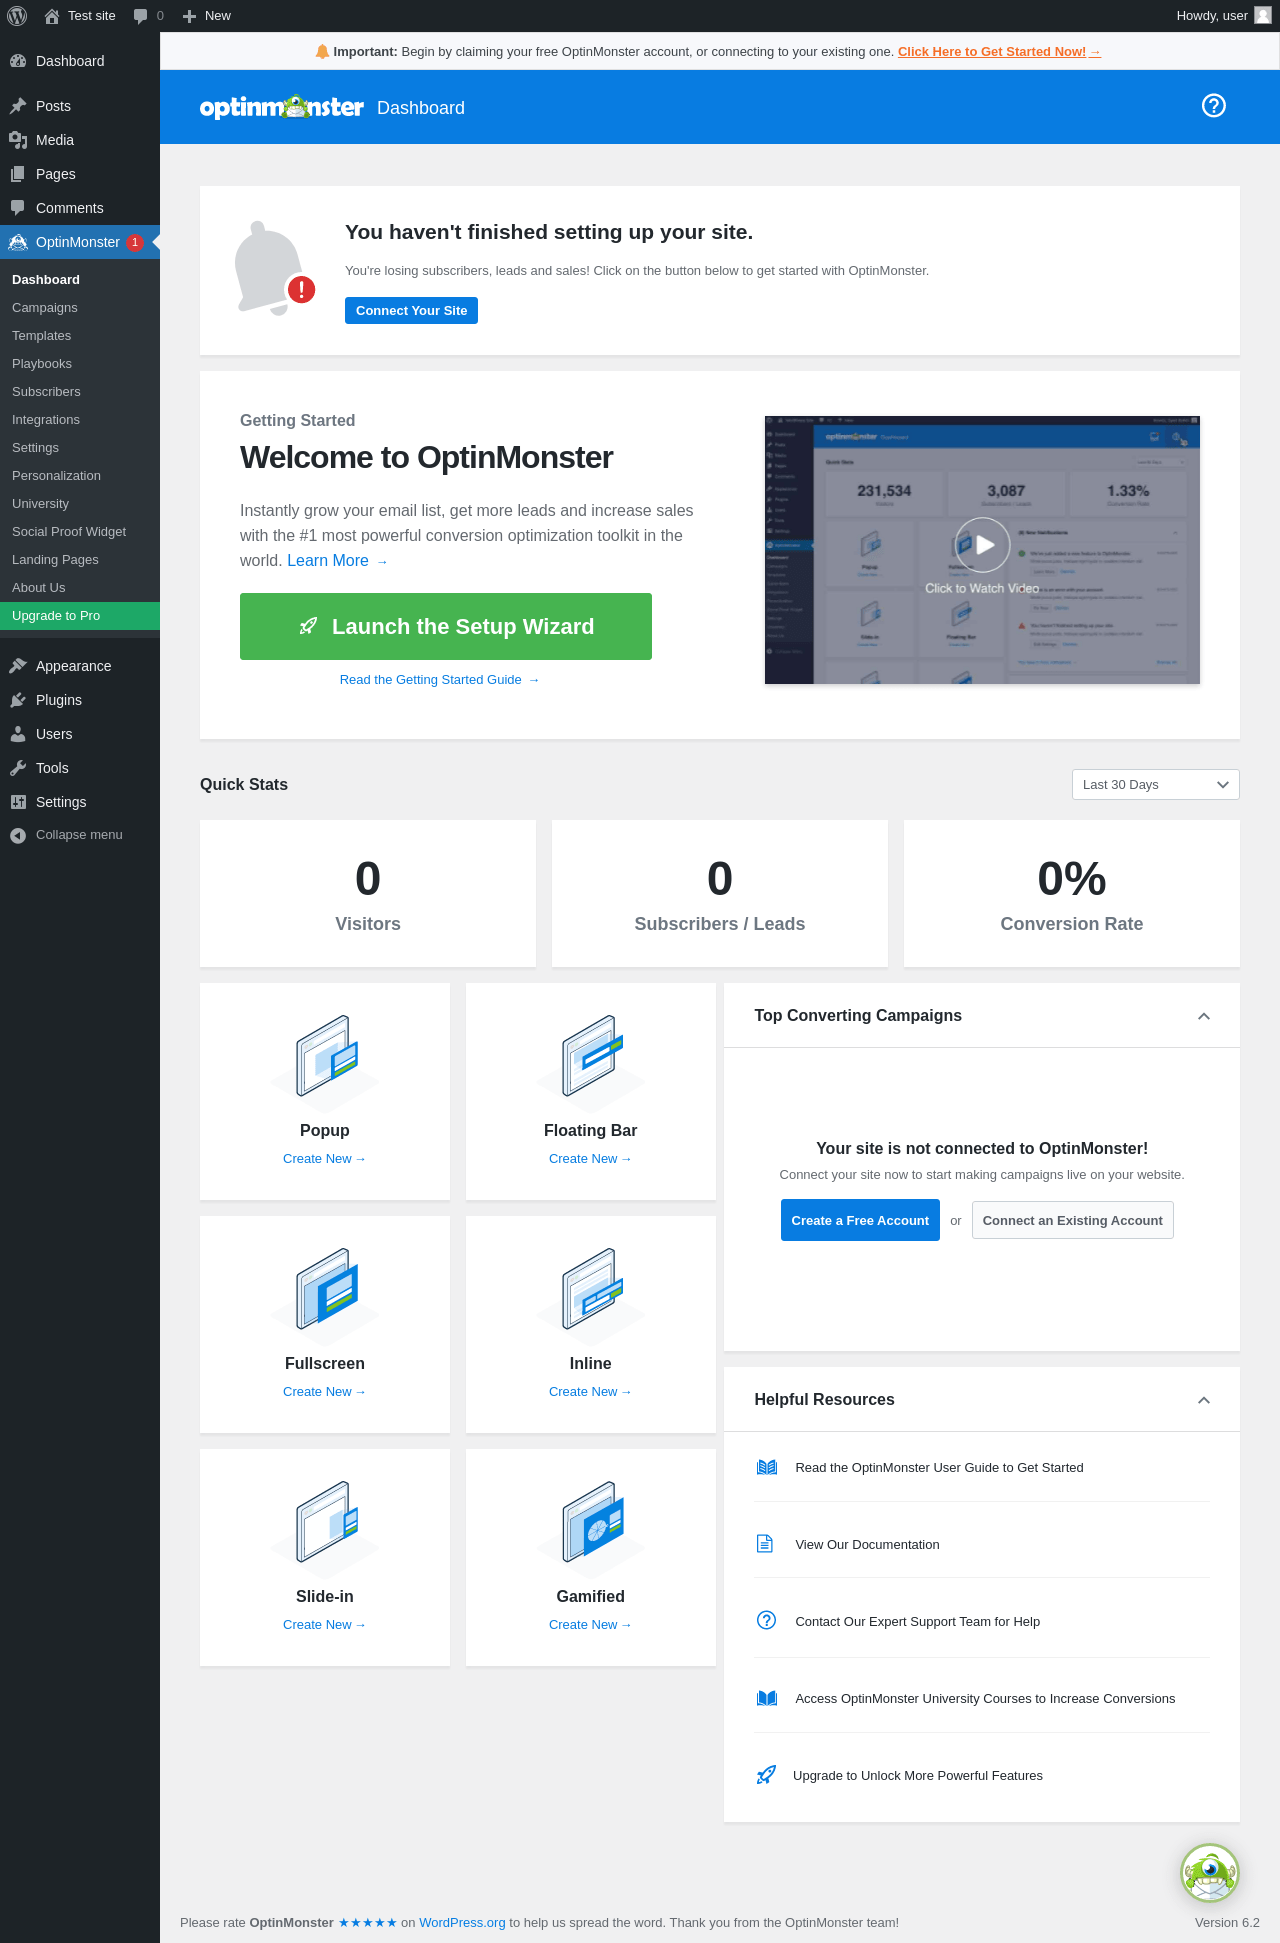Open University submenu item
The width and height of the screenshot is (1280, 1943).
41,504
